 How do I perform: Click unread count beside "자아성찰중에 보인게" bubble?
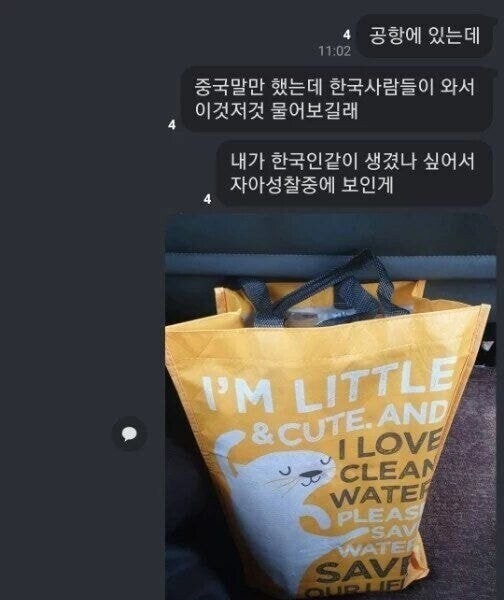pos(207,199)
